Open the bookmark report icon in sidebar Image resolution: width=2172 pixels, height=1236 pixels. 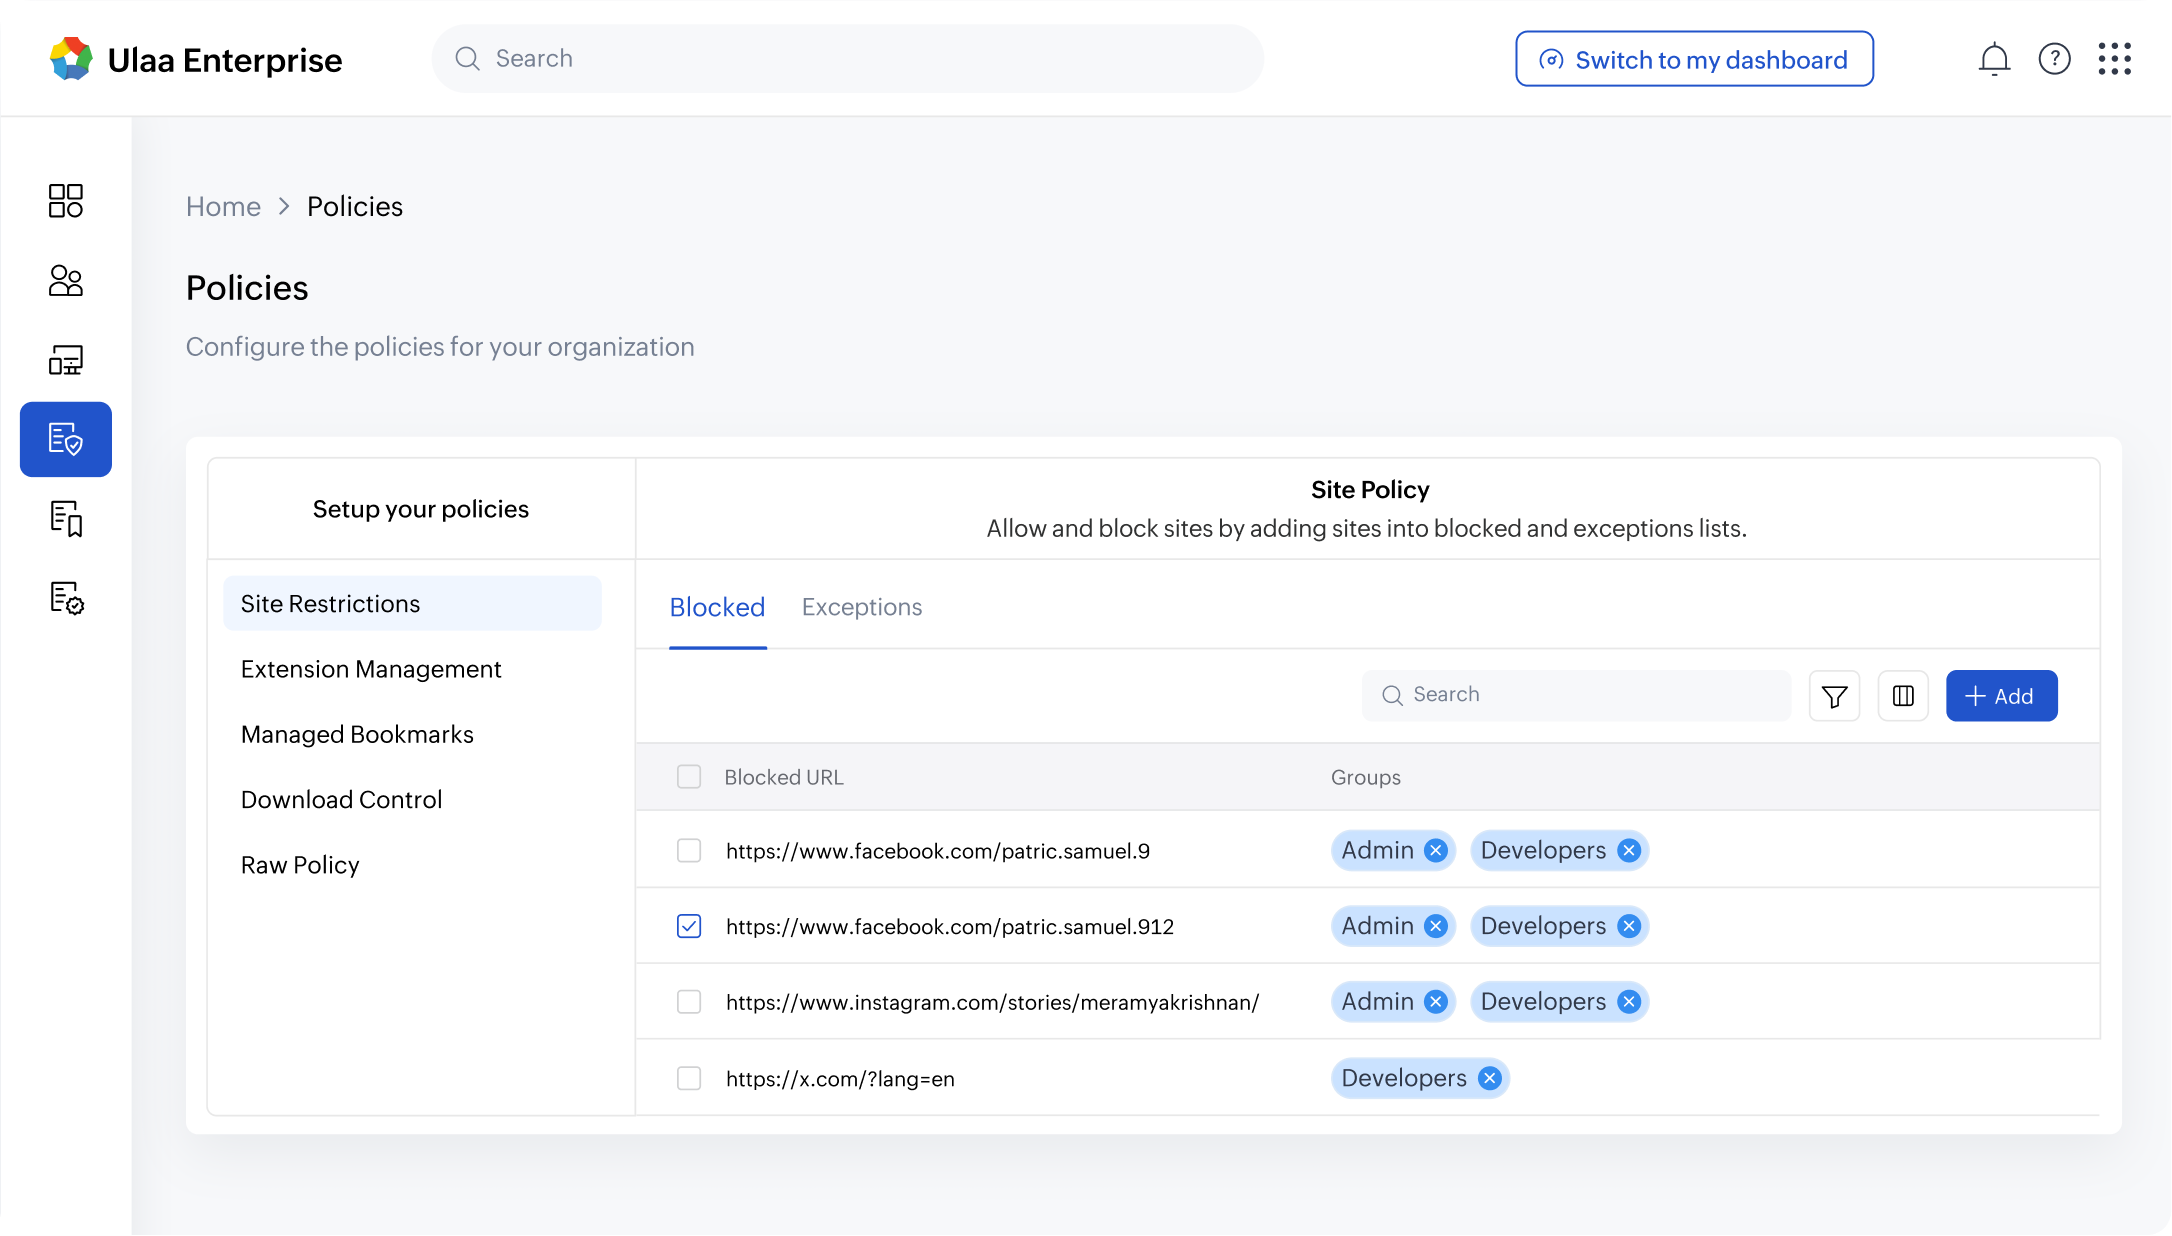[x=66, y=518]
